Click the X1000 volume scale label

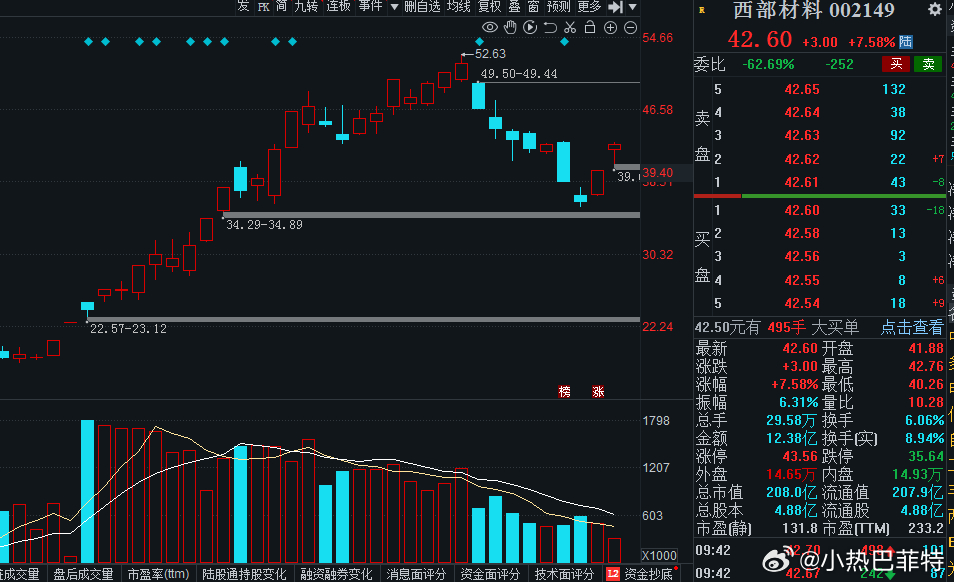660,555
